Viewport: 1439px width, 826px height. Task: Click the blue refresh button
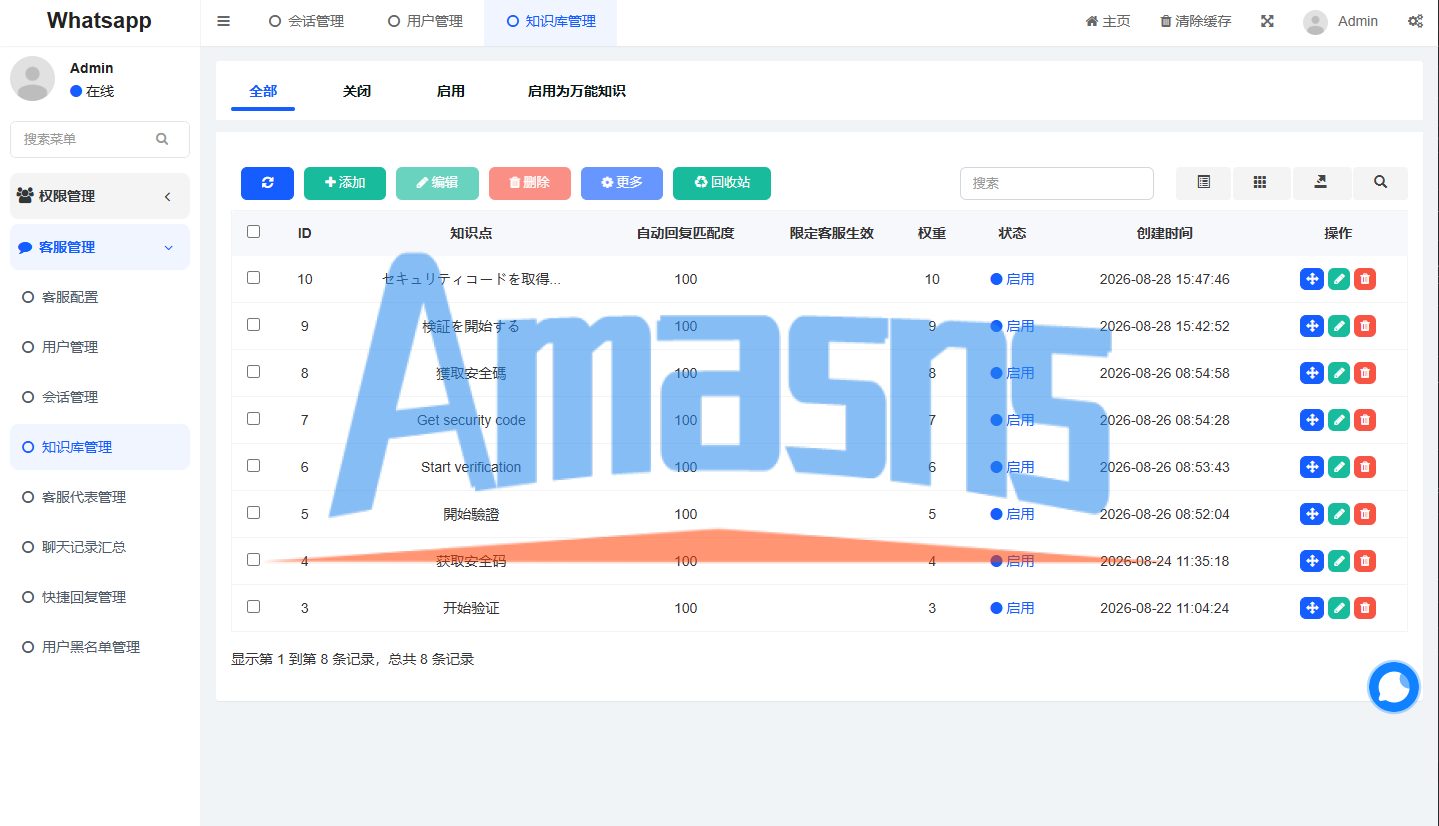pyautogui.click(x=267, y=183)
